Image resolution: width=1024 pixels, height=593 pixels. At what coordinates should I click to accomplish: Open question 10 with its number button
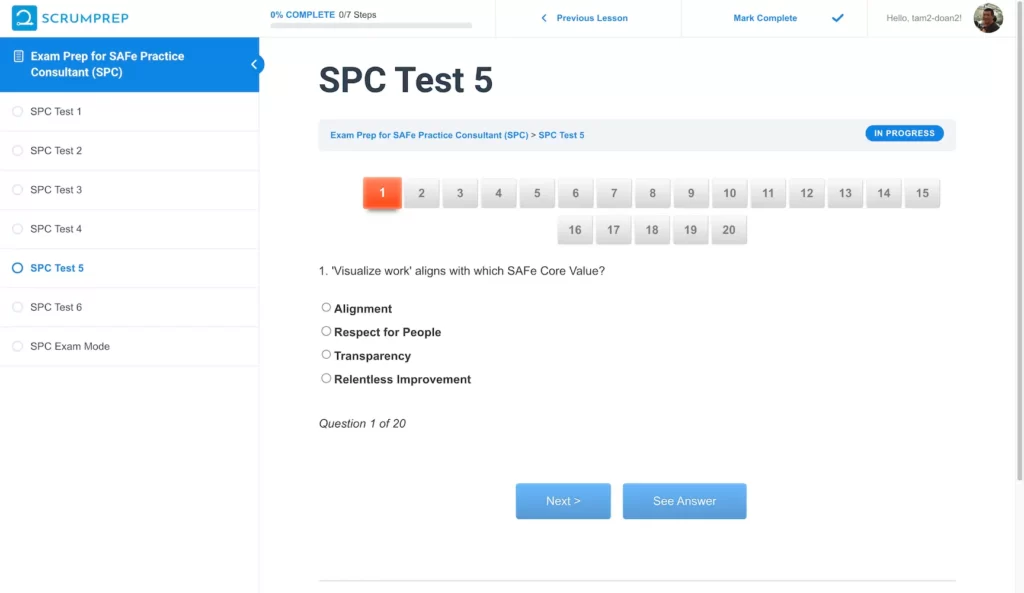point(729,193)
